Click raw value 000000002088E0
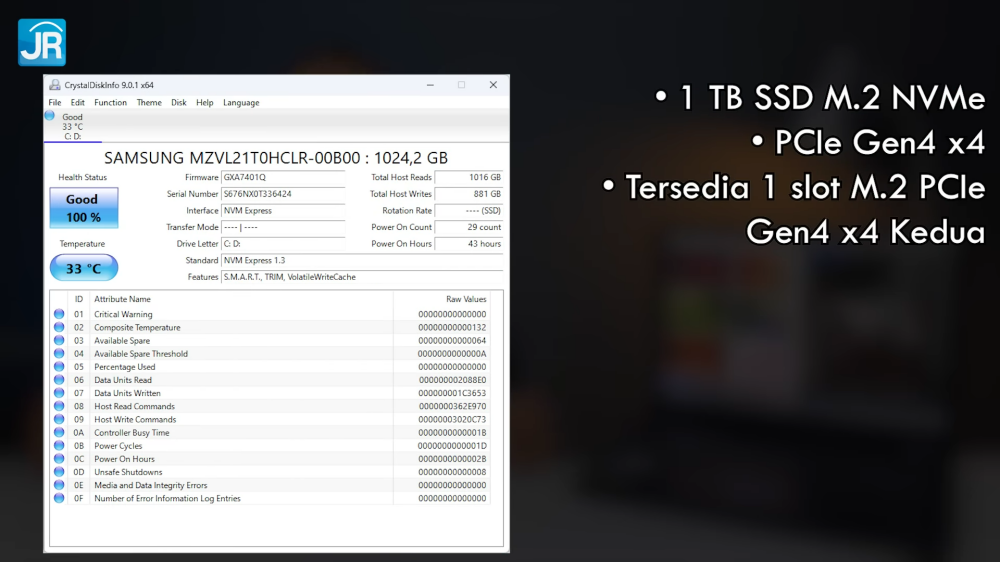 452,380
